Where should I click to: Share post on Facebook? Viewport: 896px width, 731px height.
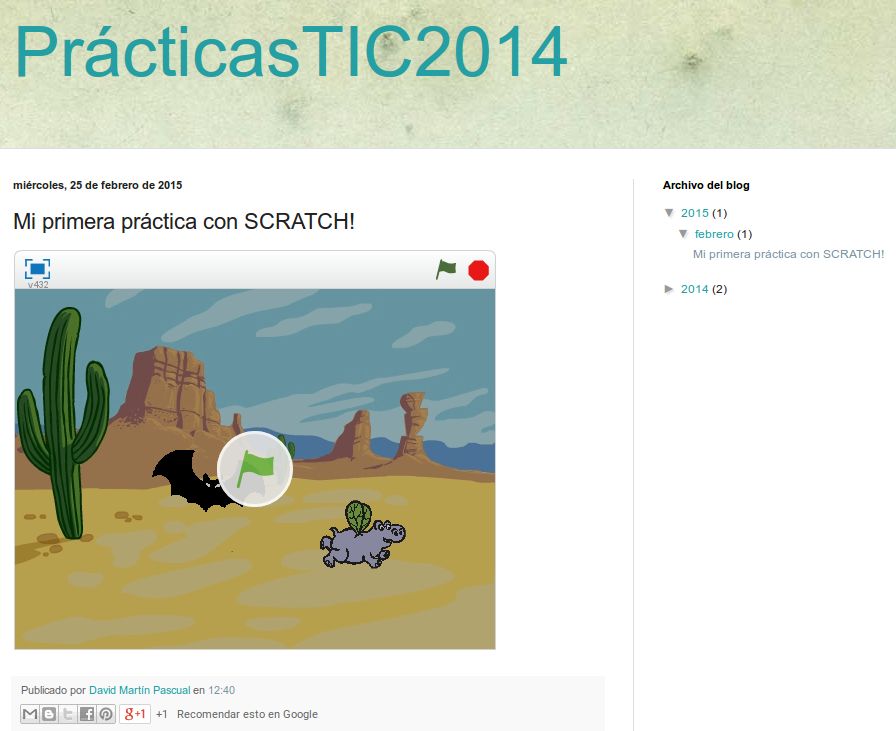click(x=87, y=714)
